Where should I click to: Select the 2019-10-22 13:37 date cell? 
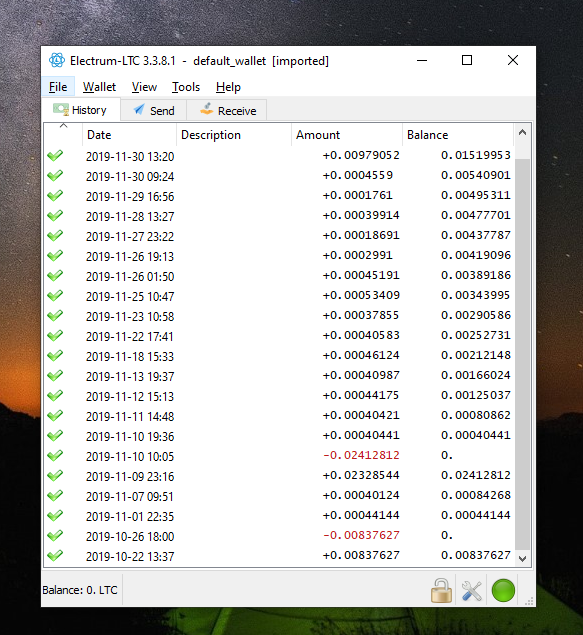(130, 556)
